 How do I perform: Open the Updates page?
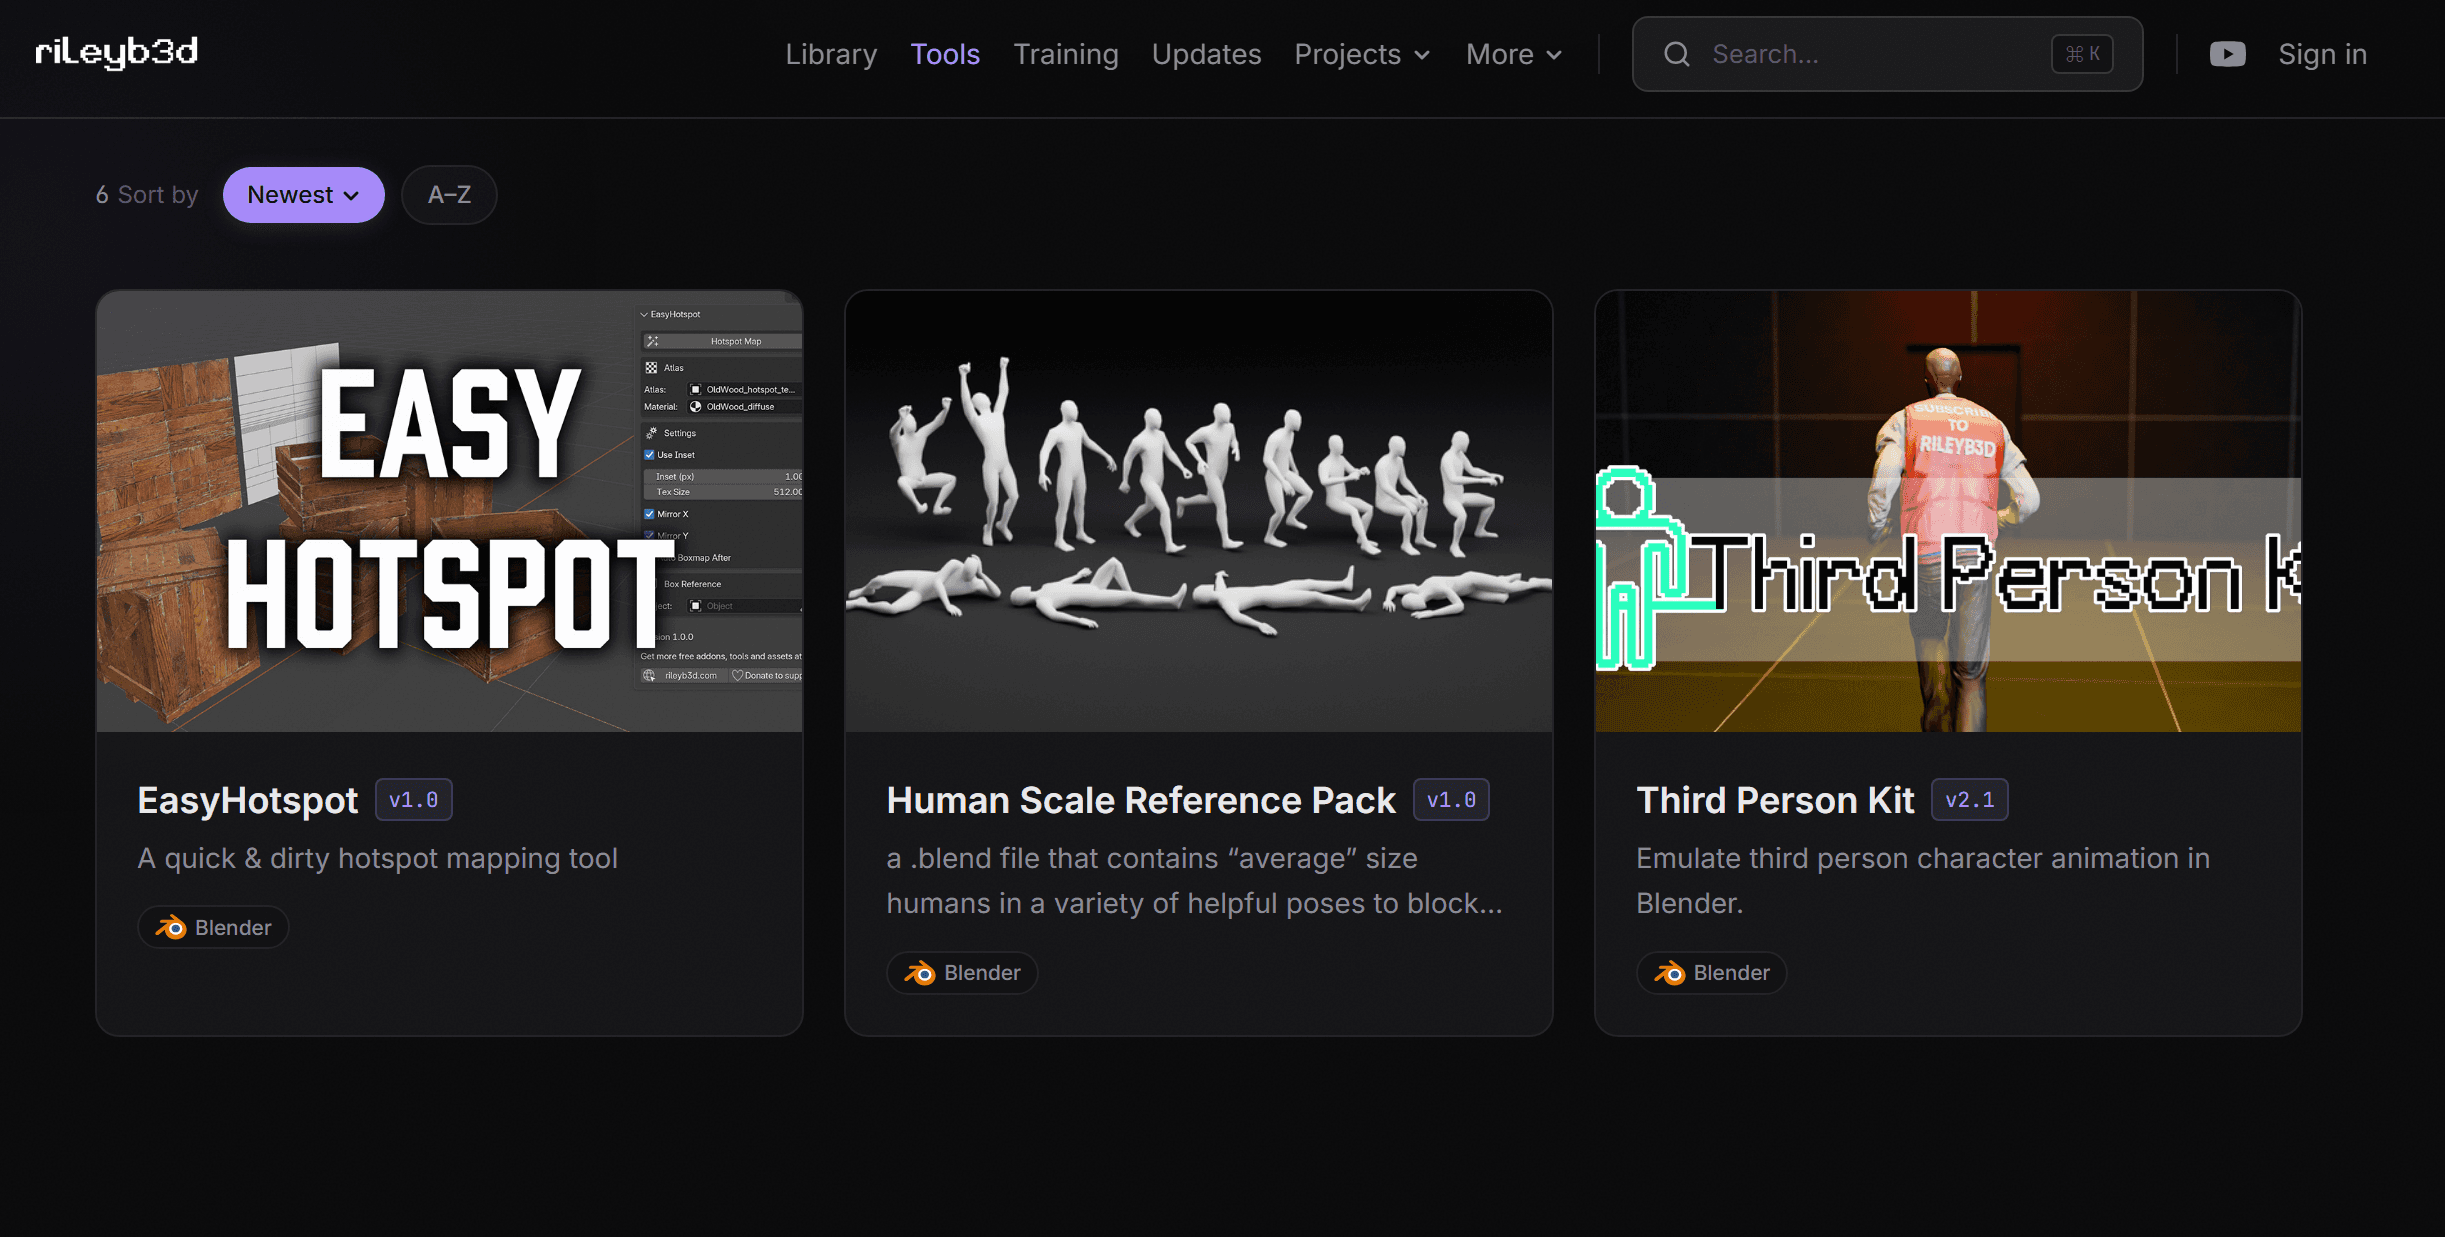1206,54
